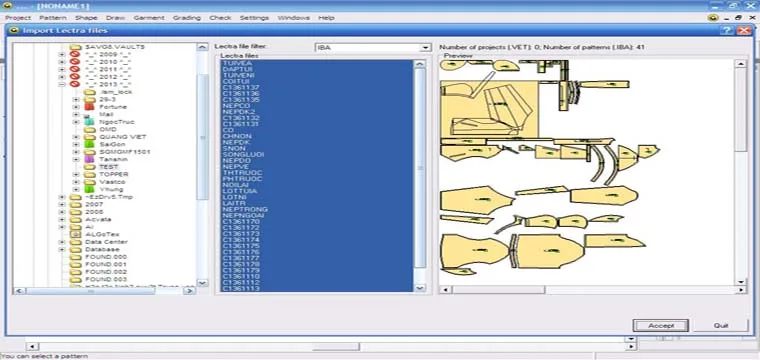Click the purple Tanahin folder icon
This screenshot has width=760, height=360.
click(89, 159)
